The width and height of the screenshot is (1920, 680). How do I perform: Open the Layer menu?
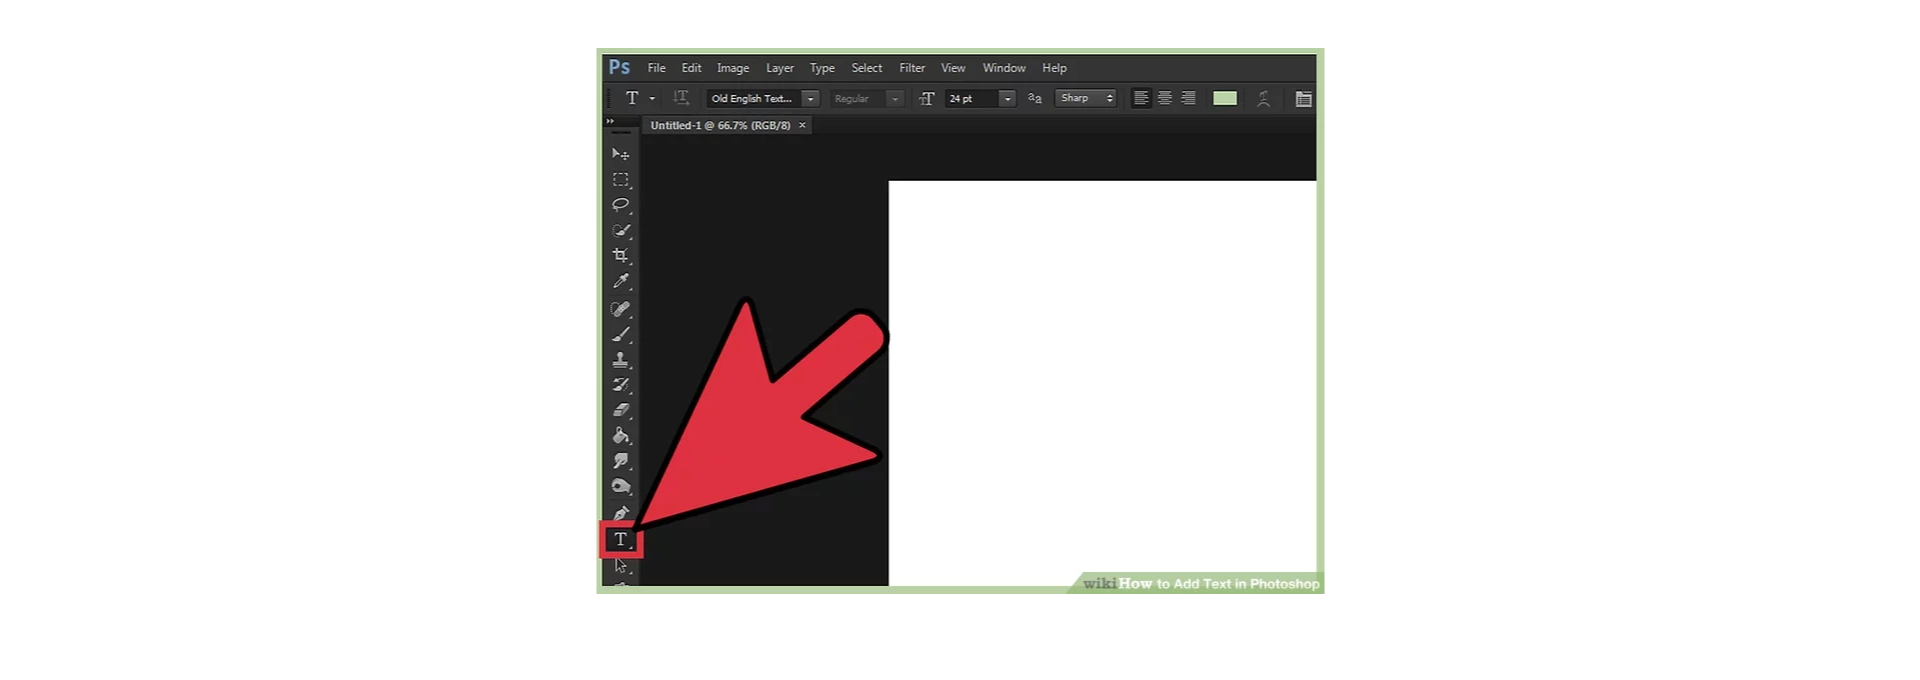tap(780, 68)
